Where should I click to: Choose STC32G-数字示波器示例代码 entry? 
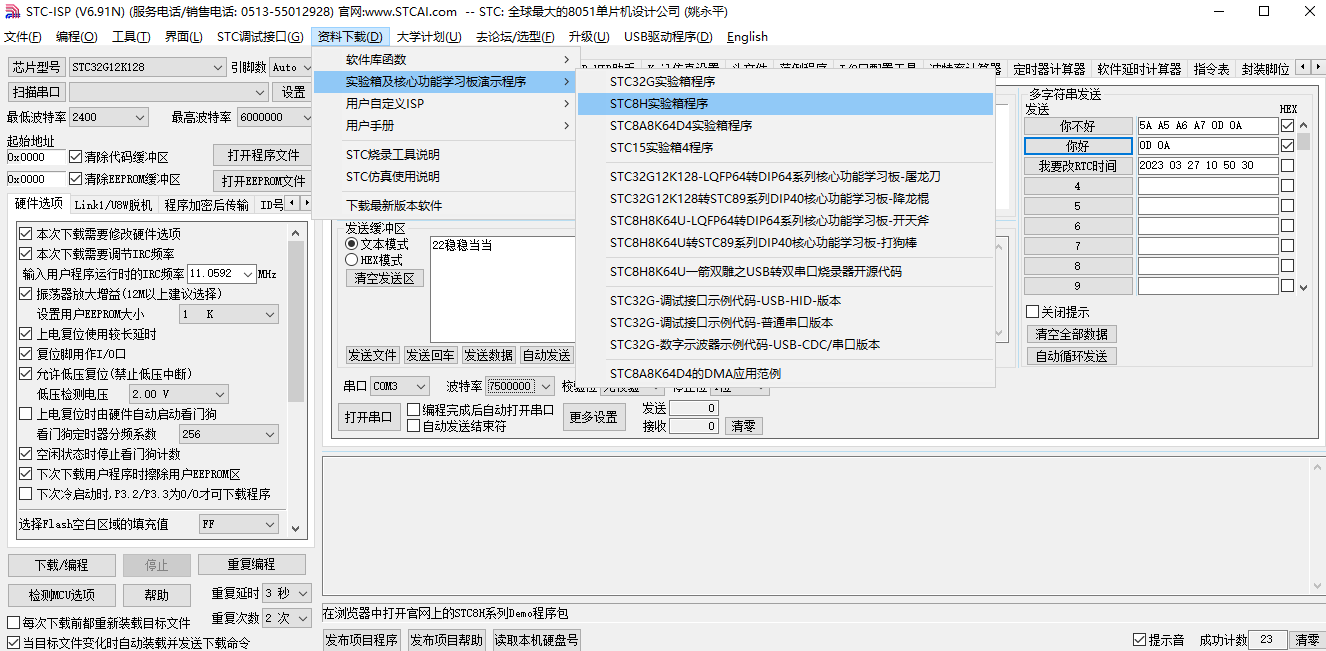(785, 345)
